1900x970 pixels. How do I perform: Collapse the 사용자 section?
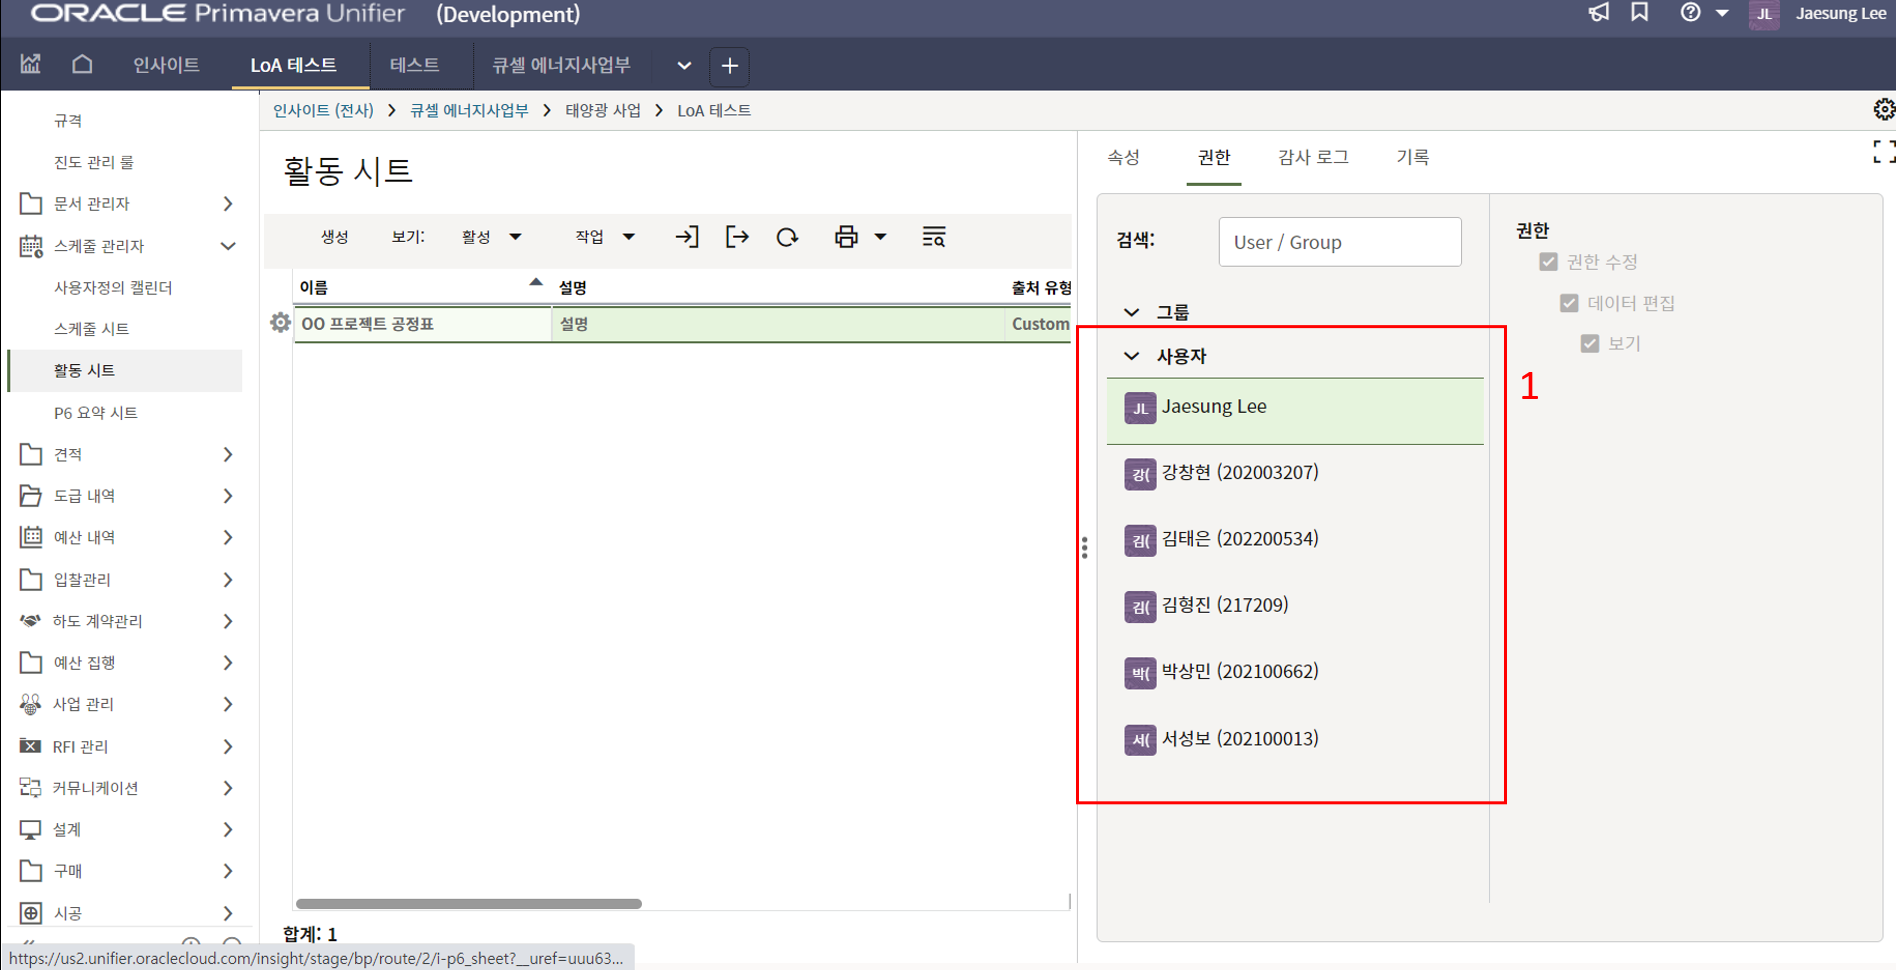(1132, 356)
